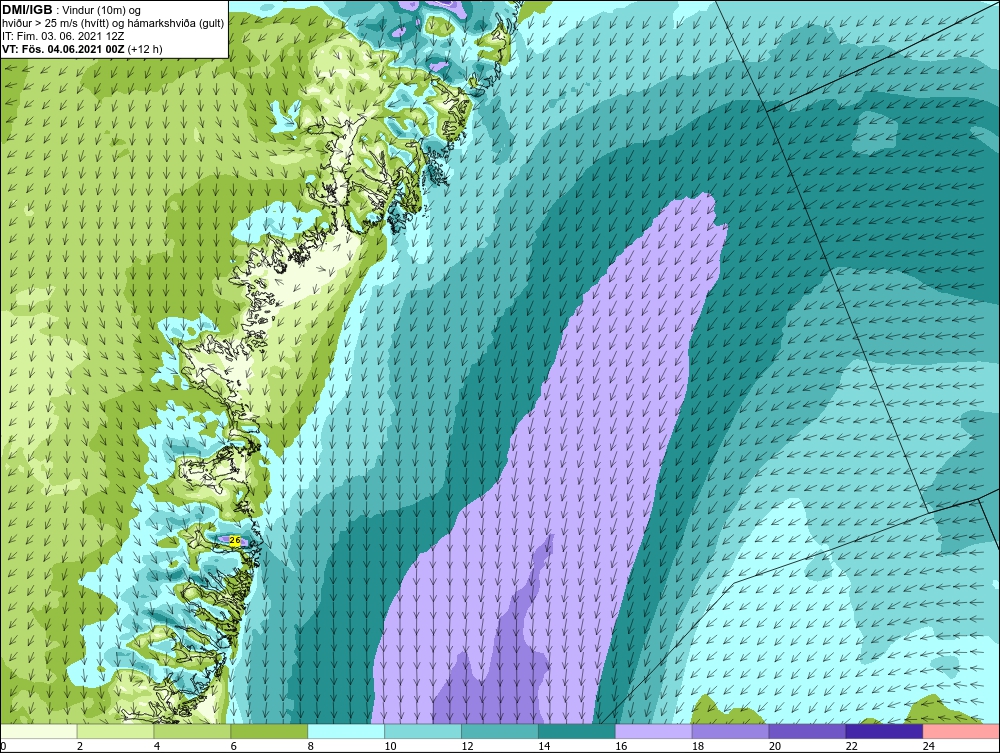Click 'IT: Fim. 03. 06. 2021 12Z' line

pyautogui.click(x=63, y=36)
